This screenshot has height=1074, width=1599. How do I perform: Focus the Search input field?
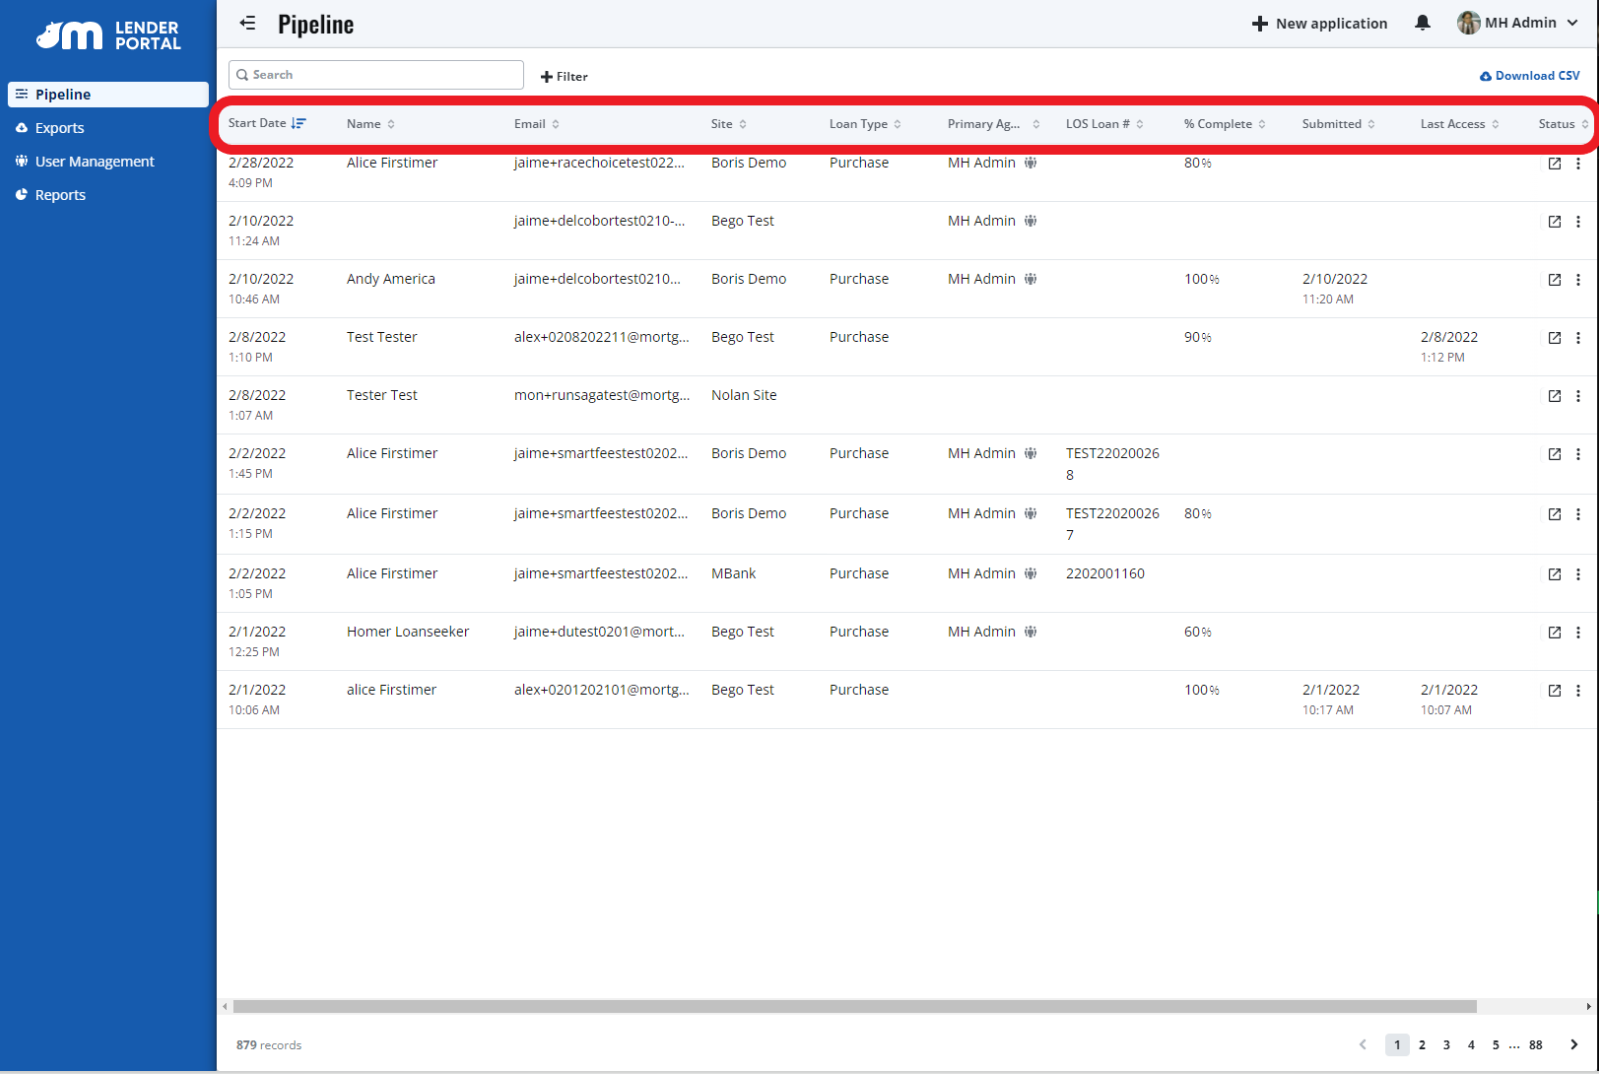376,75
